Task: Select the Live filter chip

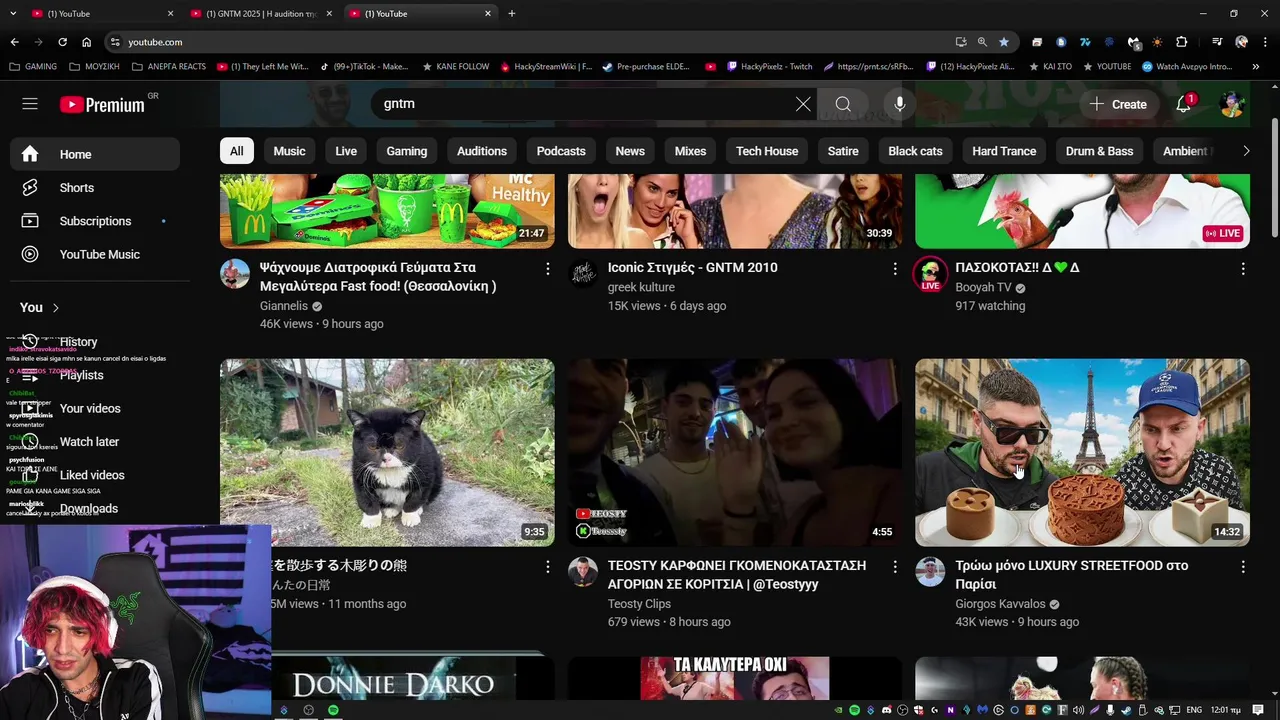Action: [x=346, y=151]
